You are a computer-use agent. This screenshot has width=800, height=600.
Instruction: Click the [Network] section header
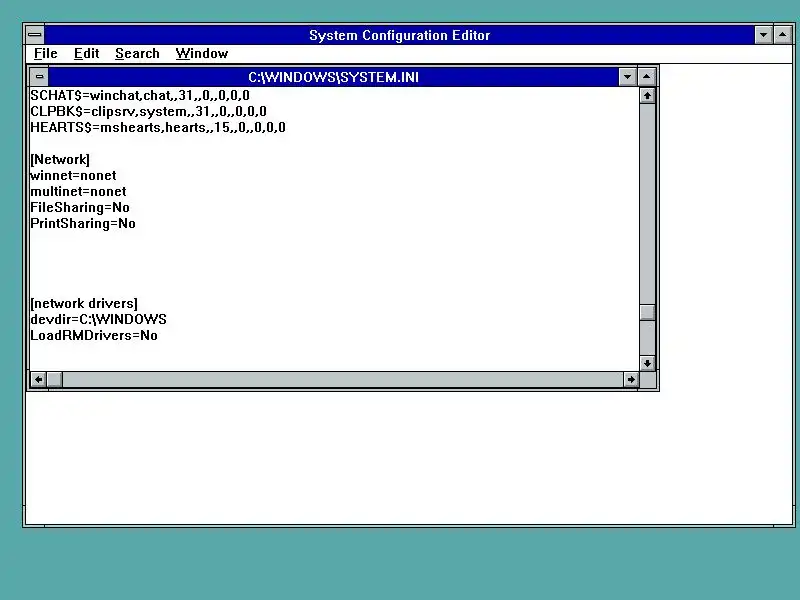[60, 160]
